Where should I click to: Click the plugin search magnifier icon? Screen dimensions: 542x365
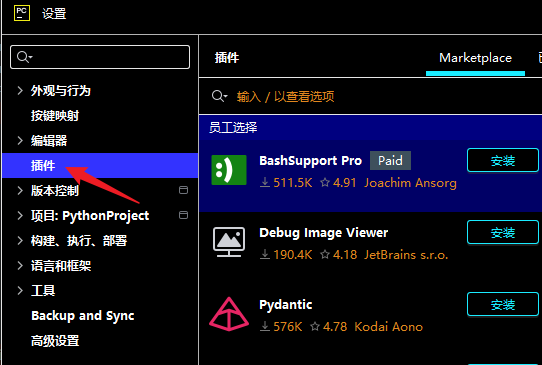(219, 96)
